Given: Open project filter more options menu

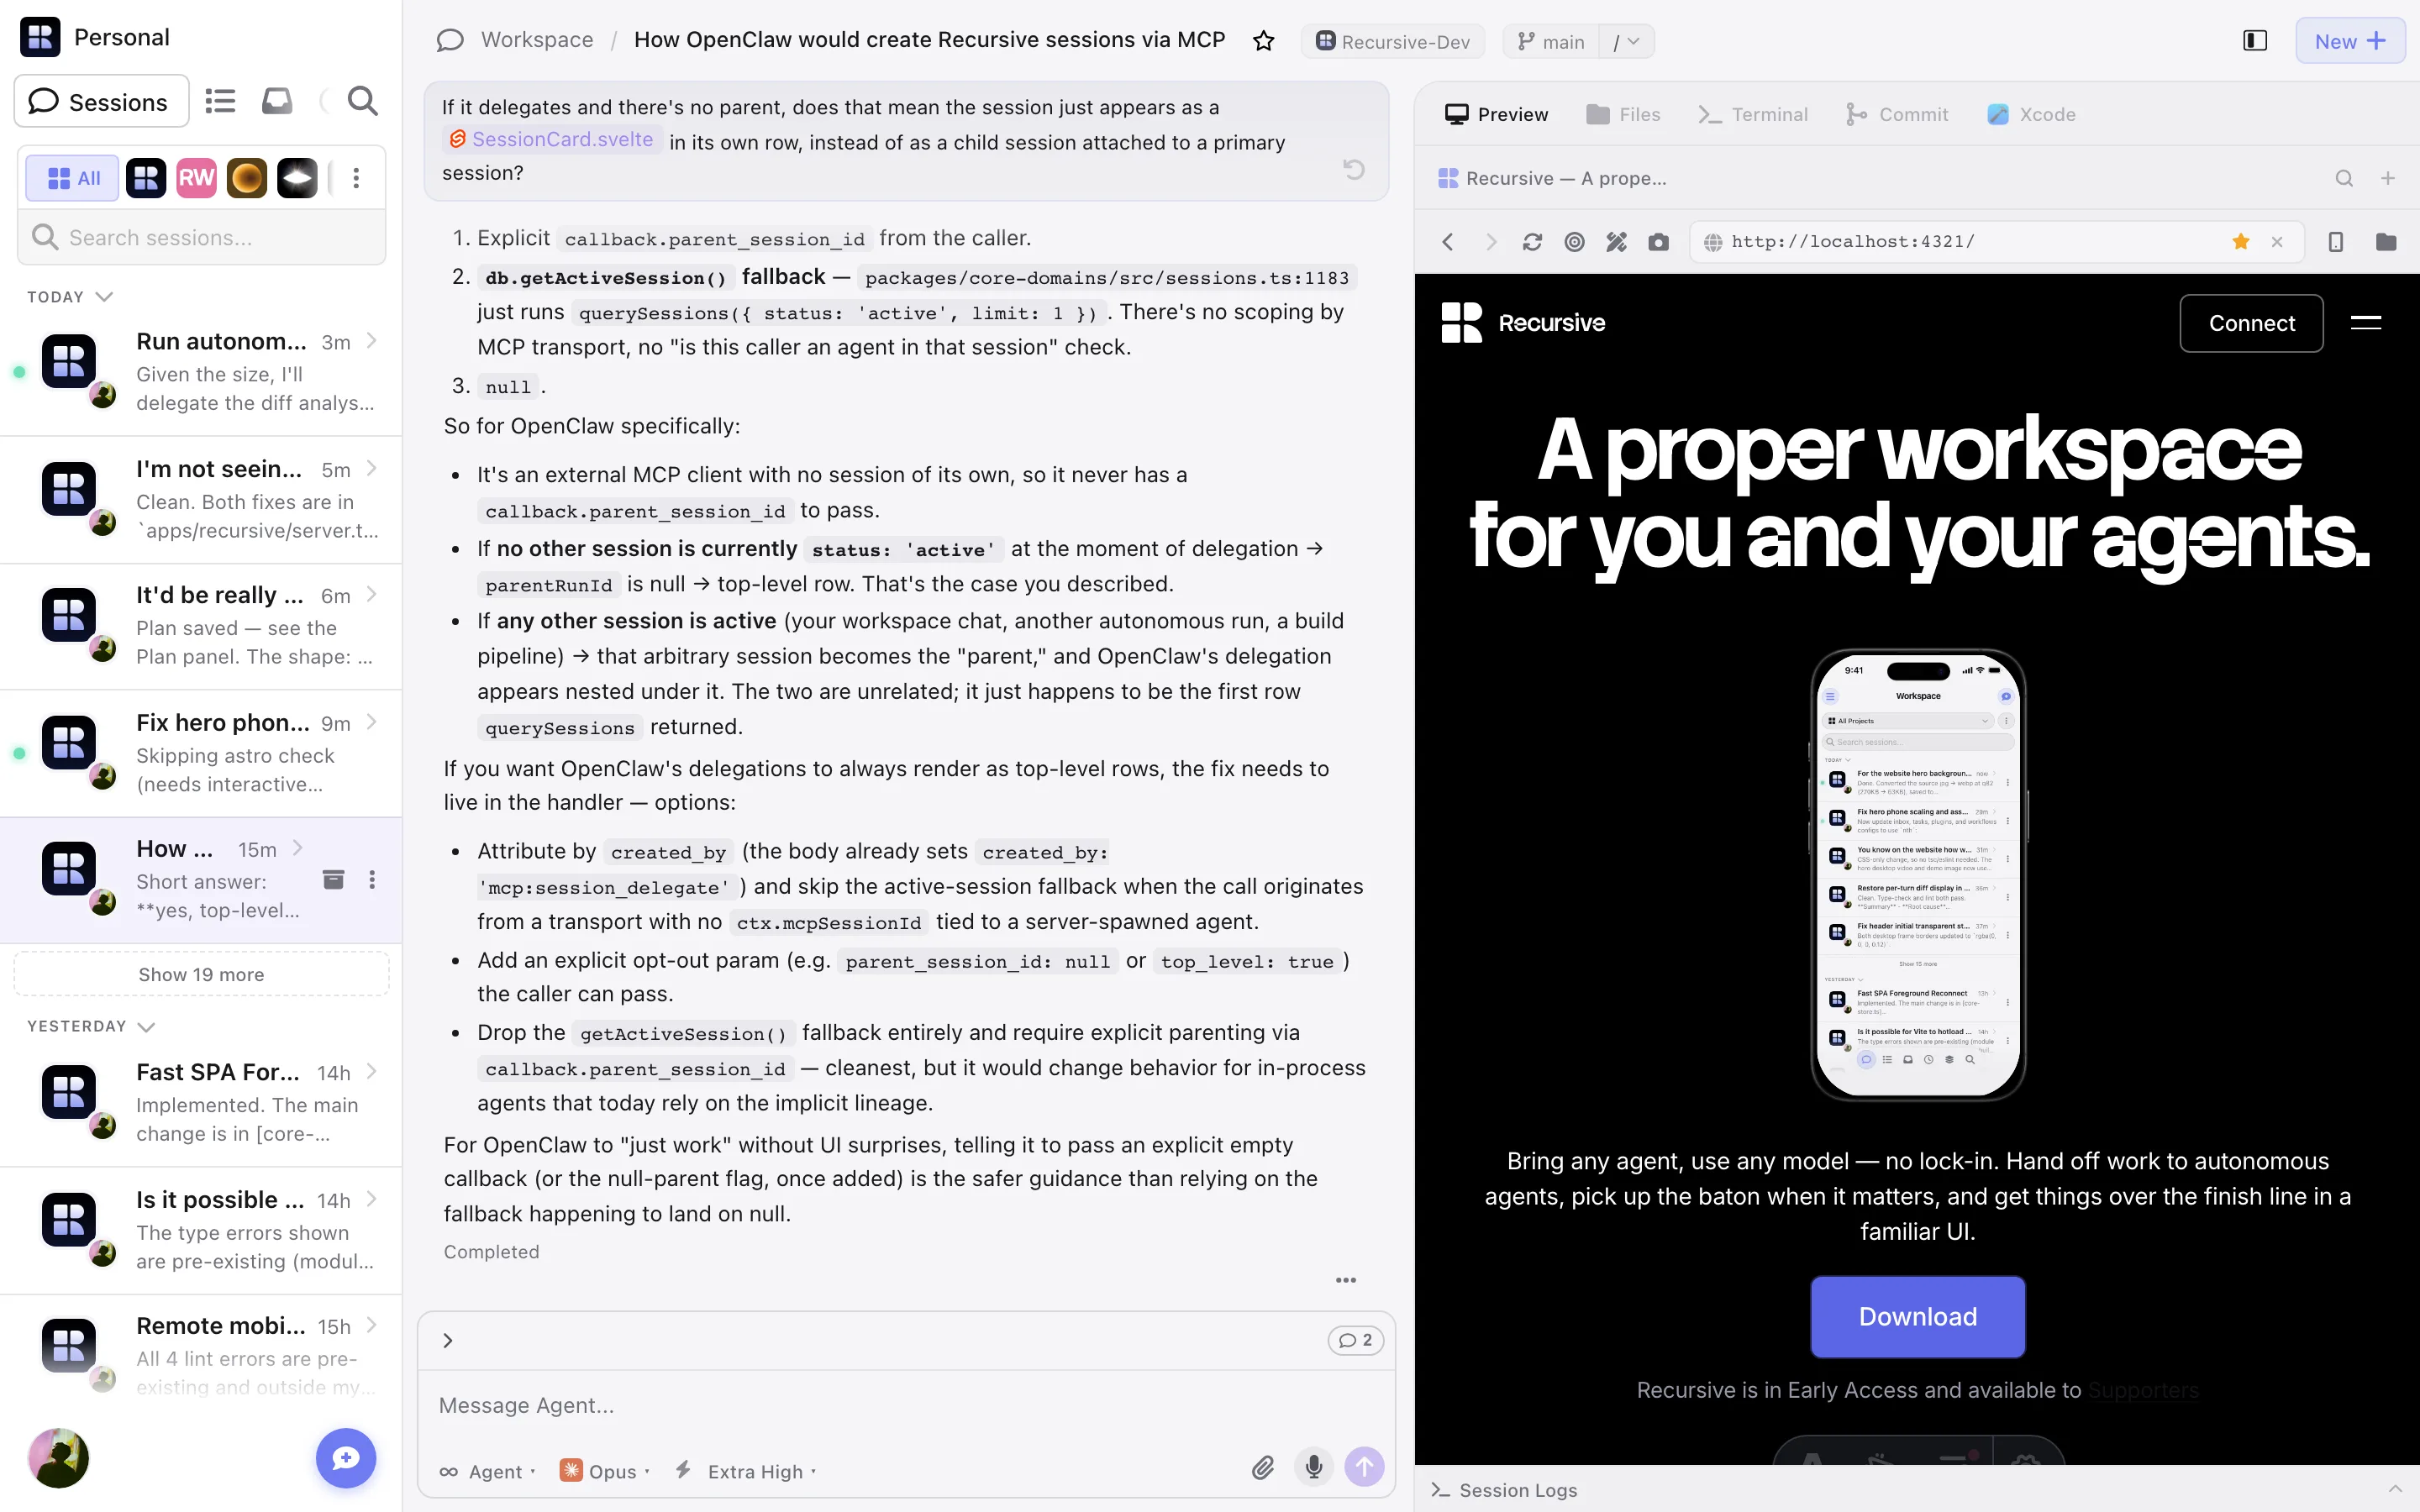Looking at the screenshot, I should pyautogui.click(x=356, y=178).
